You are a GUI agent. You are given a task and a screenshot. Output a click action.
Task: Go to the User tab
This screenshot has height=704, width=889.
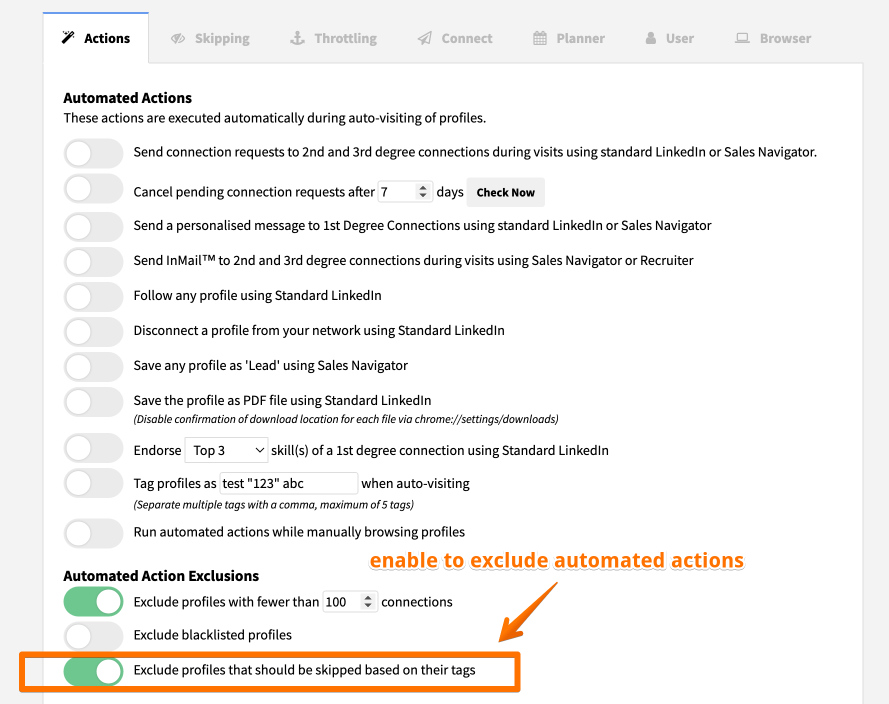(x=669, y=38)
